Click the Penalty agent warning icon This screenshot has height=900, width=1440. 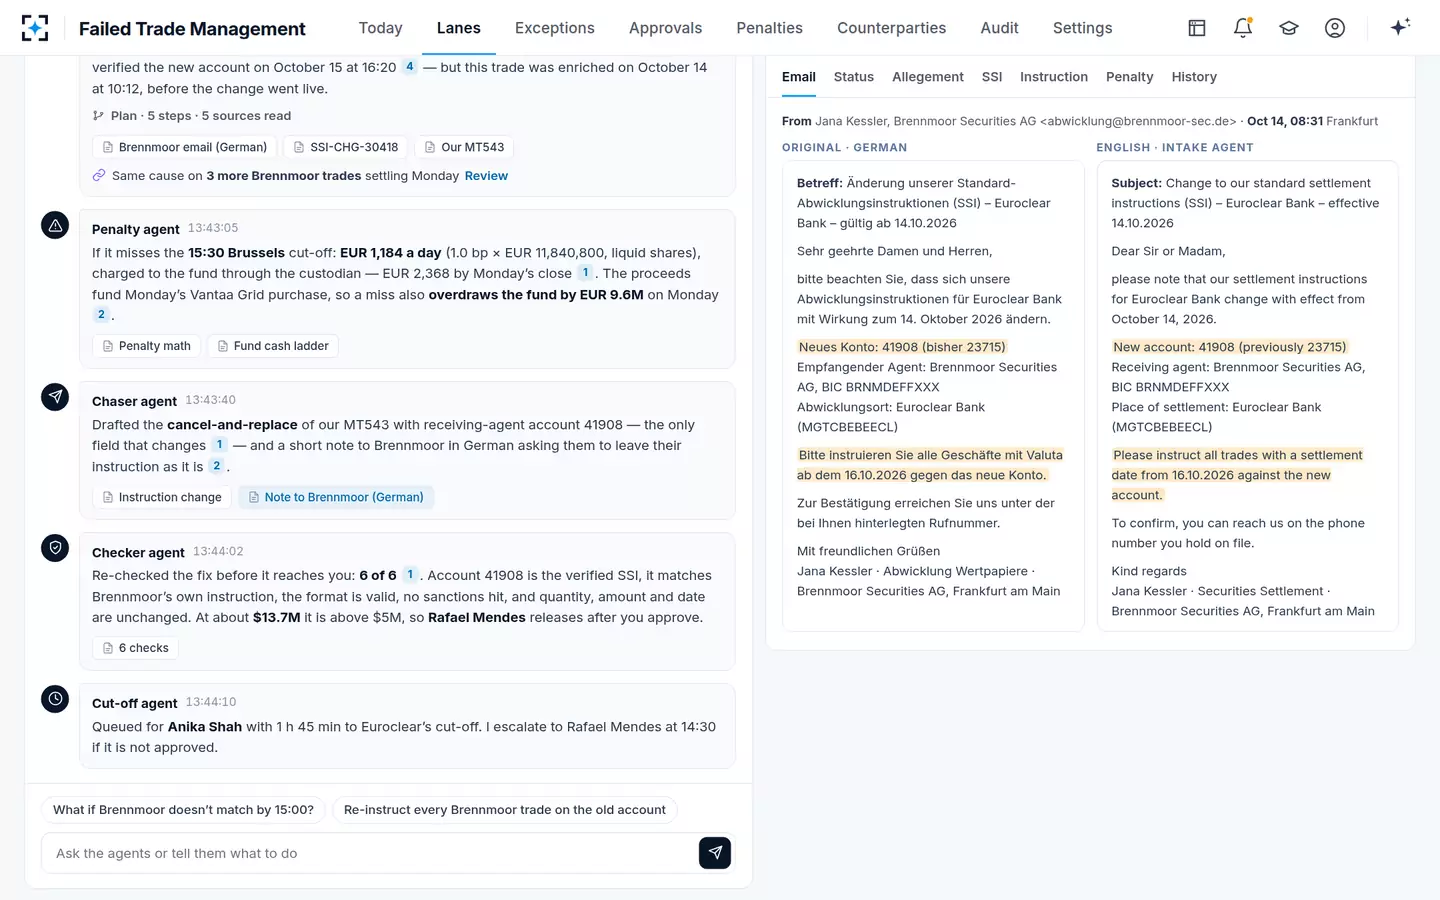pyautogui.click(x=55, y=225)
